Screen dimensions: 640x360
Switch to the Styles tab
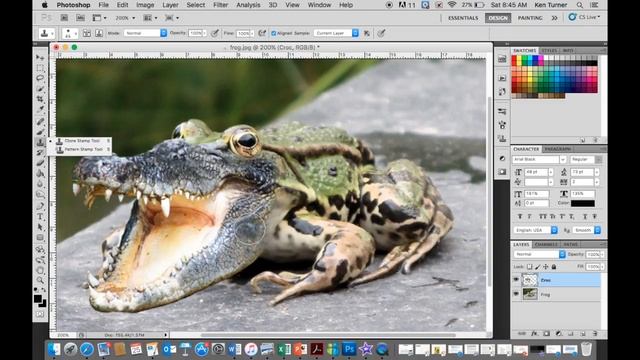pyautogui.click(x=549, y=50)
